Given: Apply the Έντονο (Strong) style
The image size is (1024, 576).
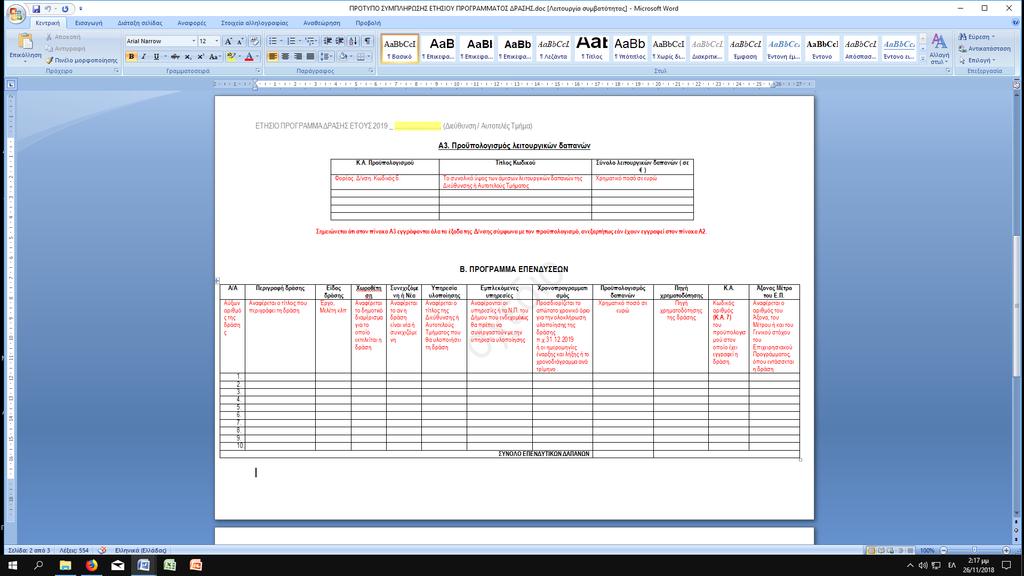Looking at the screenshot, I should pyautogui.click(x=822, y=48).
